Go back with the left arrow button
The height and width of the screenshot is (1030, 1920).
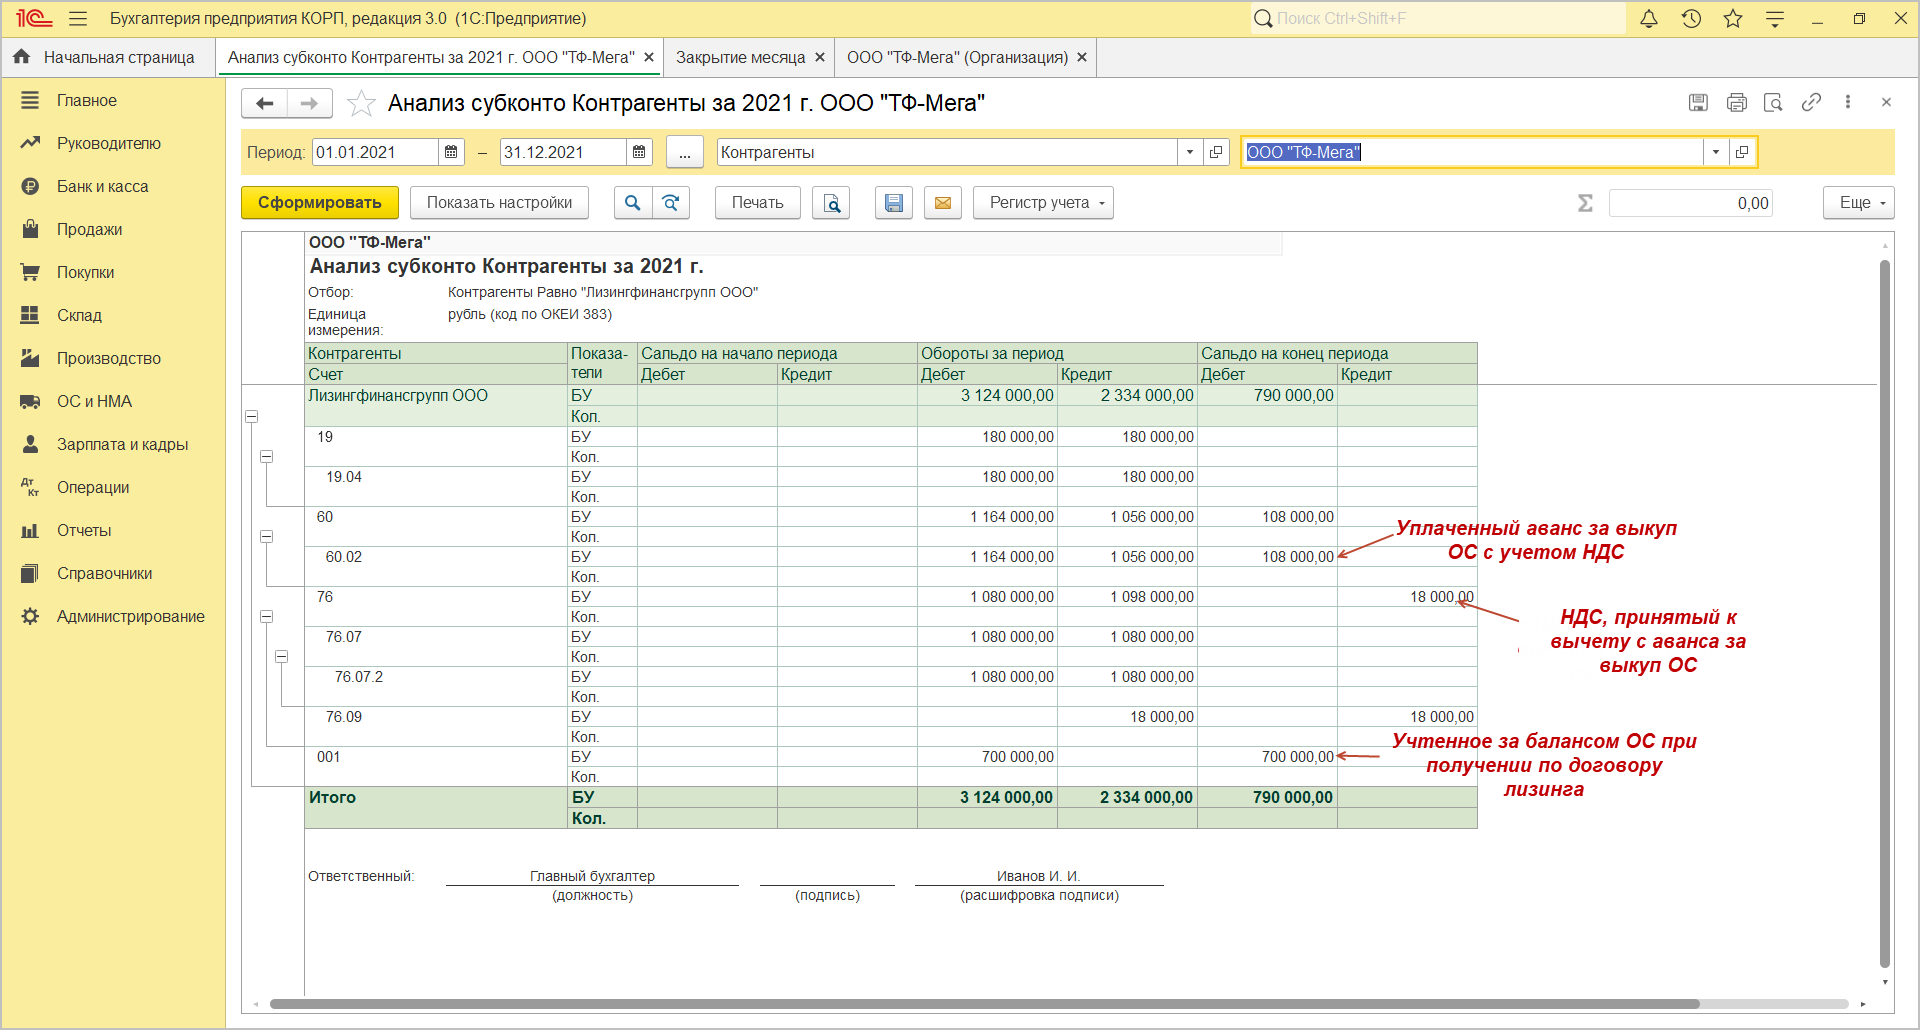pyautogui.click(x=264, y=103)
